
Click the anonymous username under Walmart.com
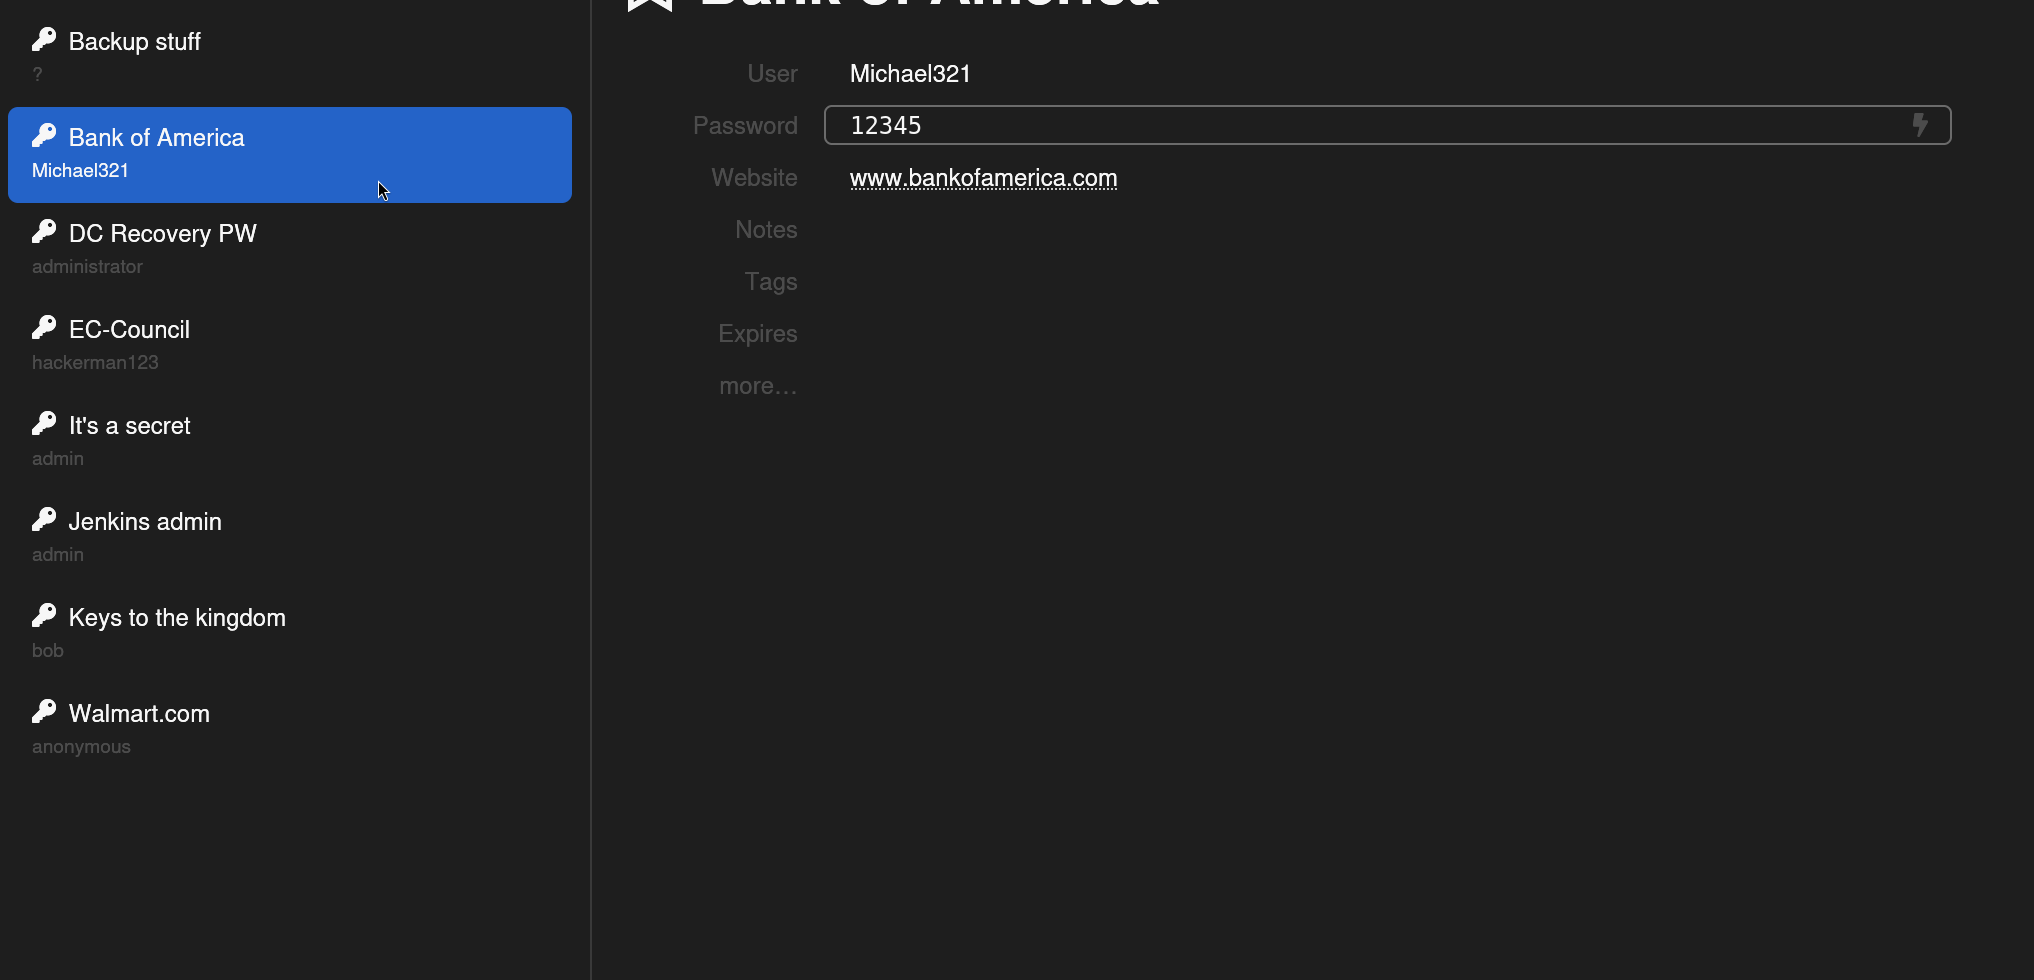point(81,747)
